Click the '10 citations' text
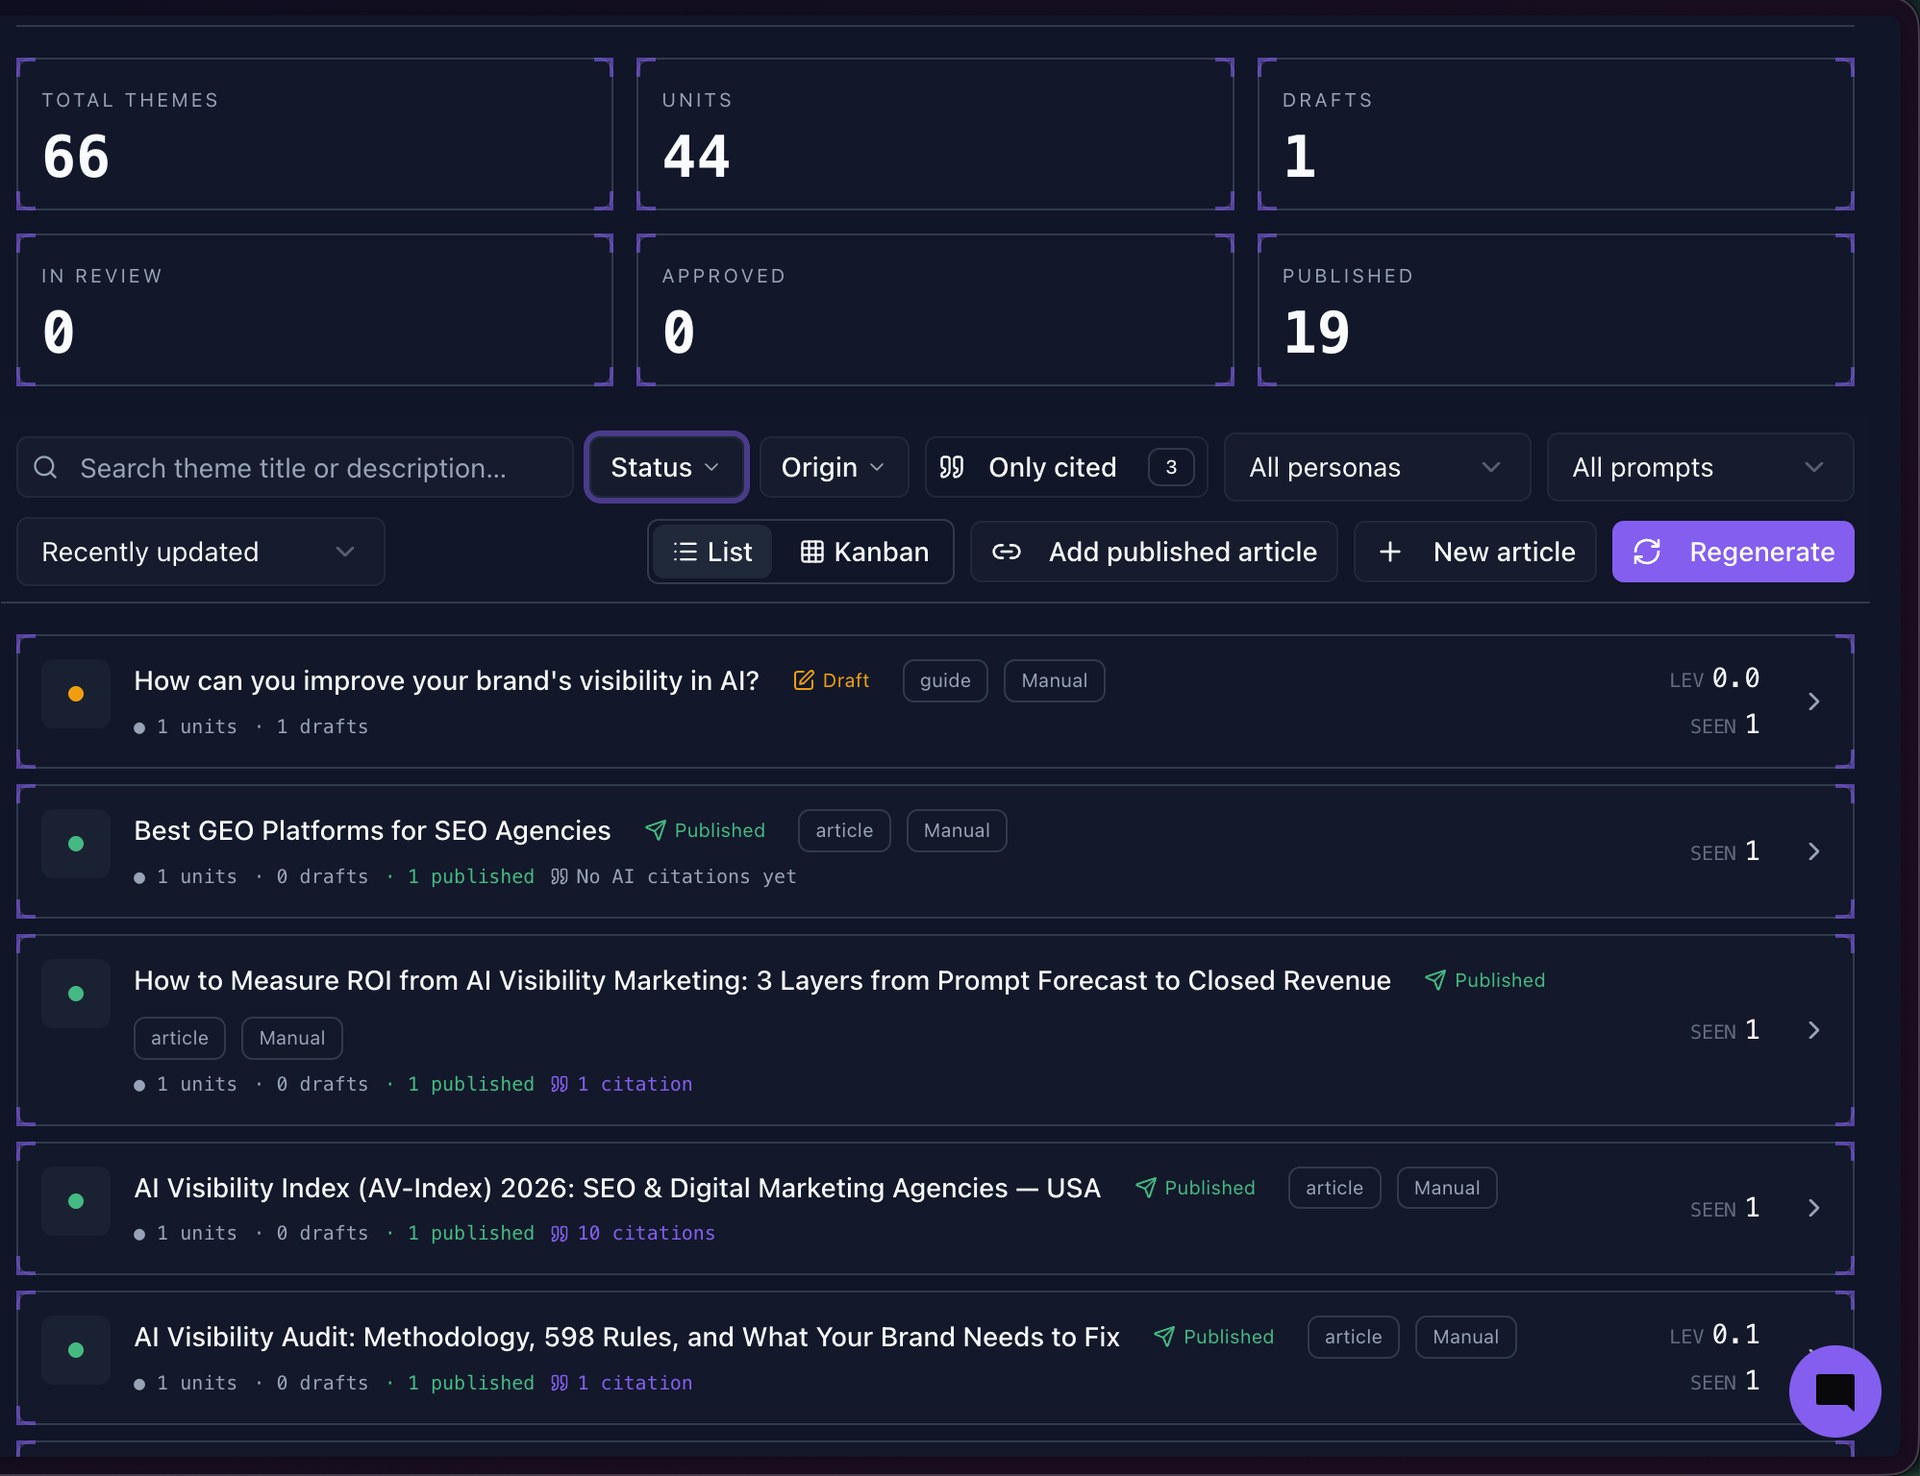1920x1476 pixels. 646,1233
